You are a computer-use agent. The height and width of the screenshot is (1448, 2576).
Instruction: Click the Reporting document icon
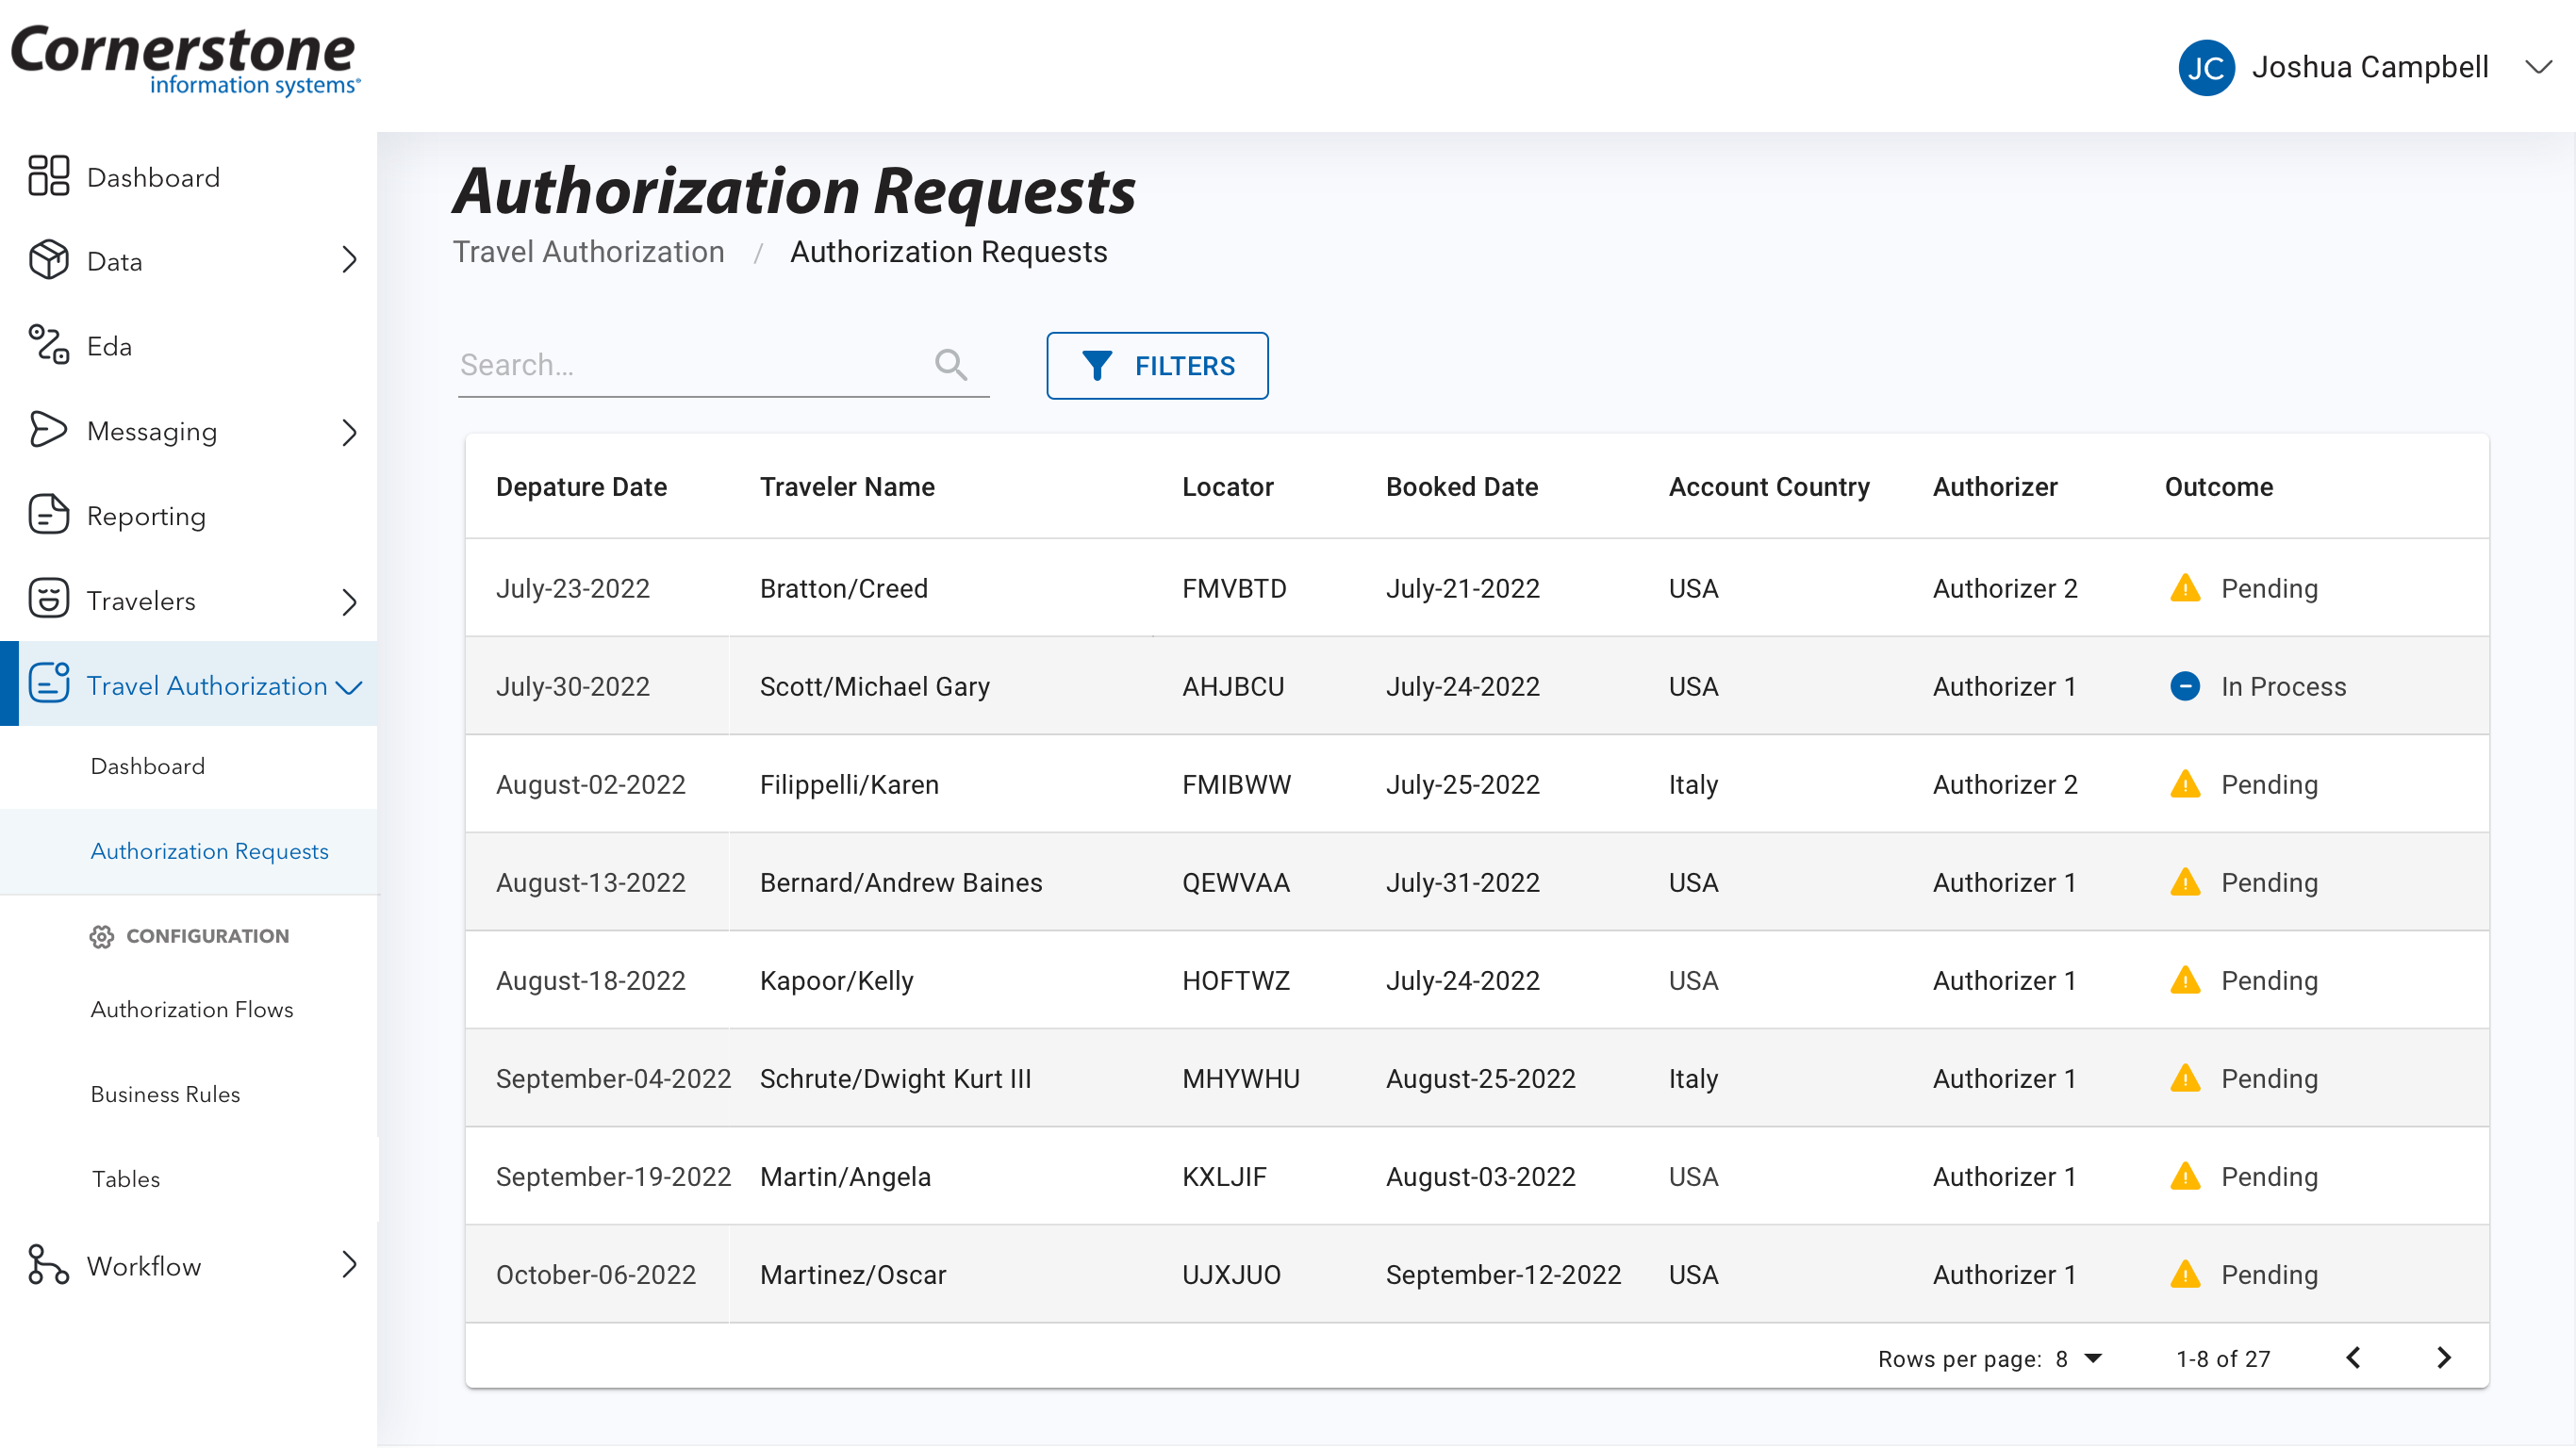(x=48, y=515)
